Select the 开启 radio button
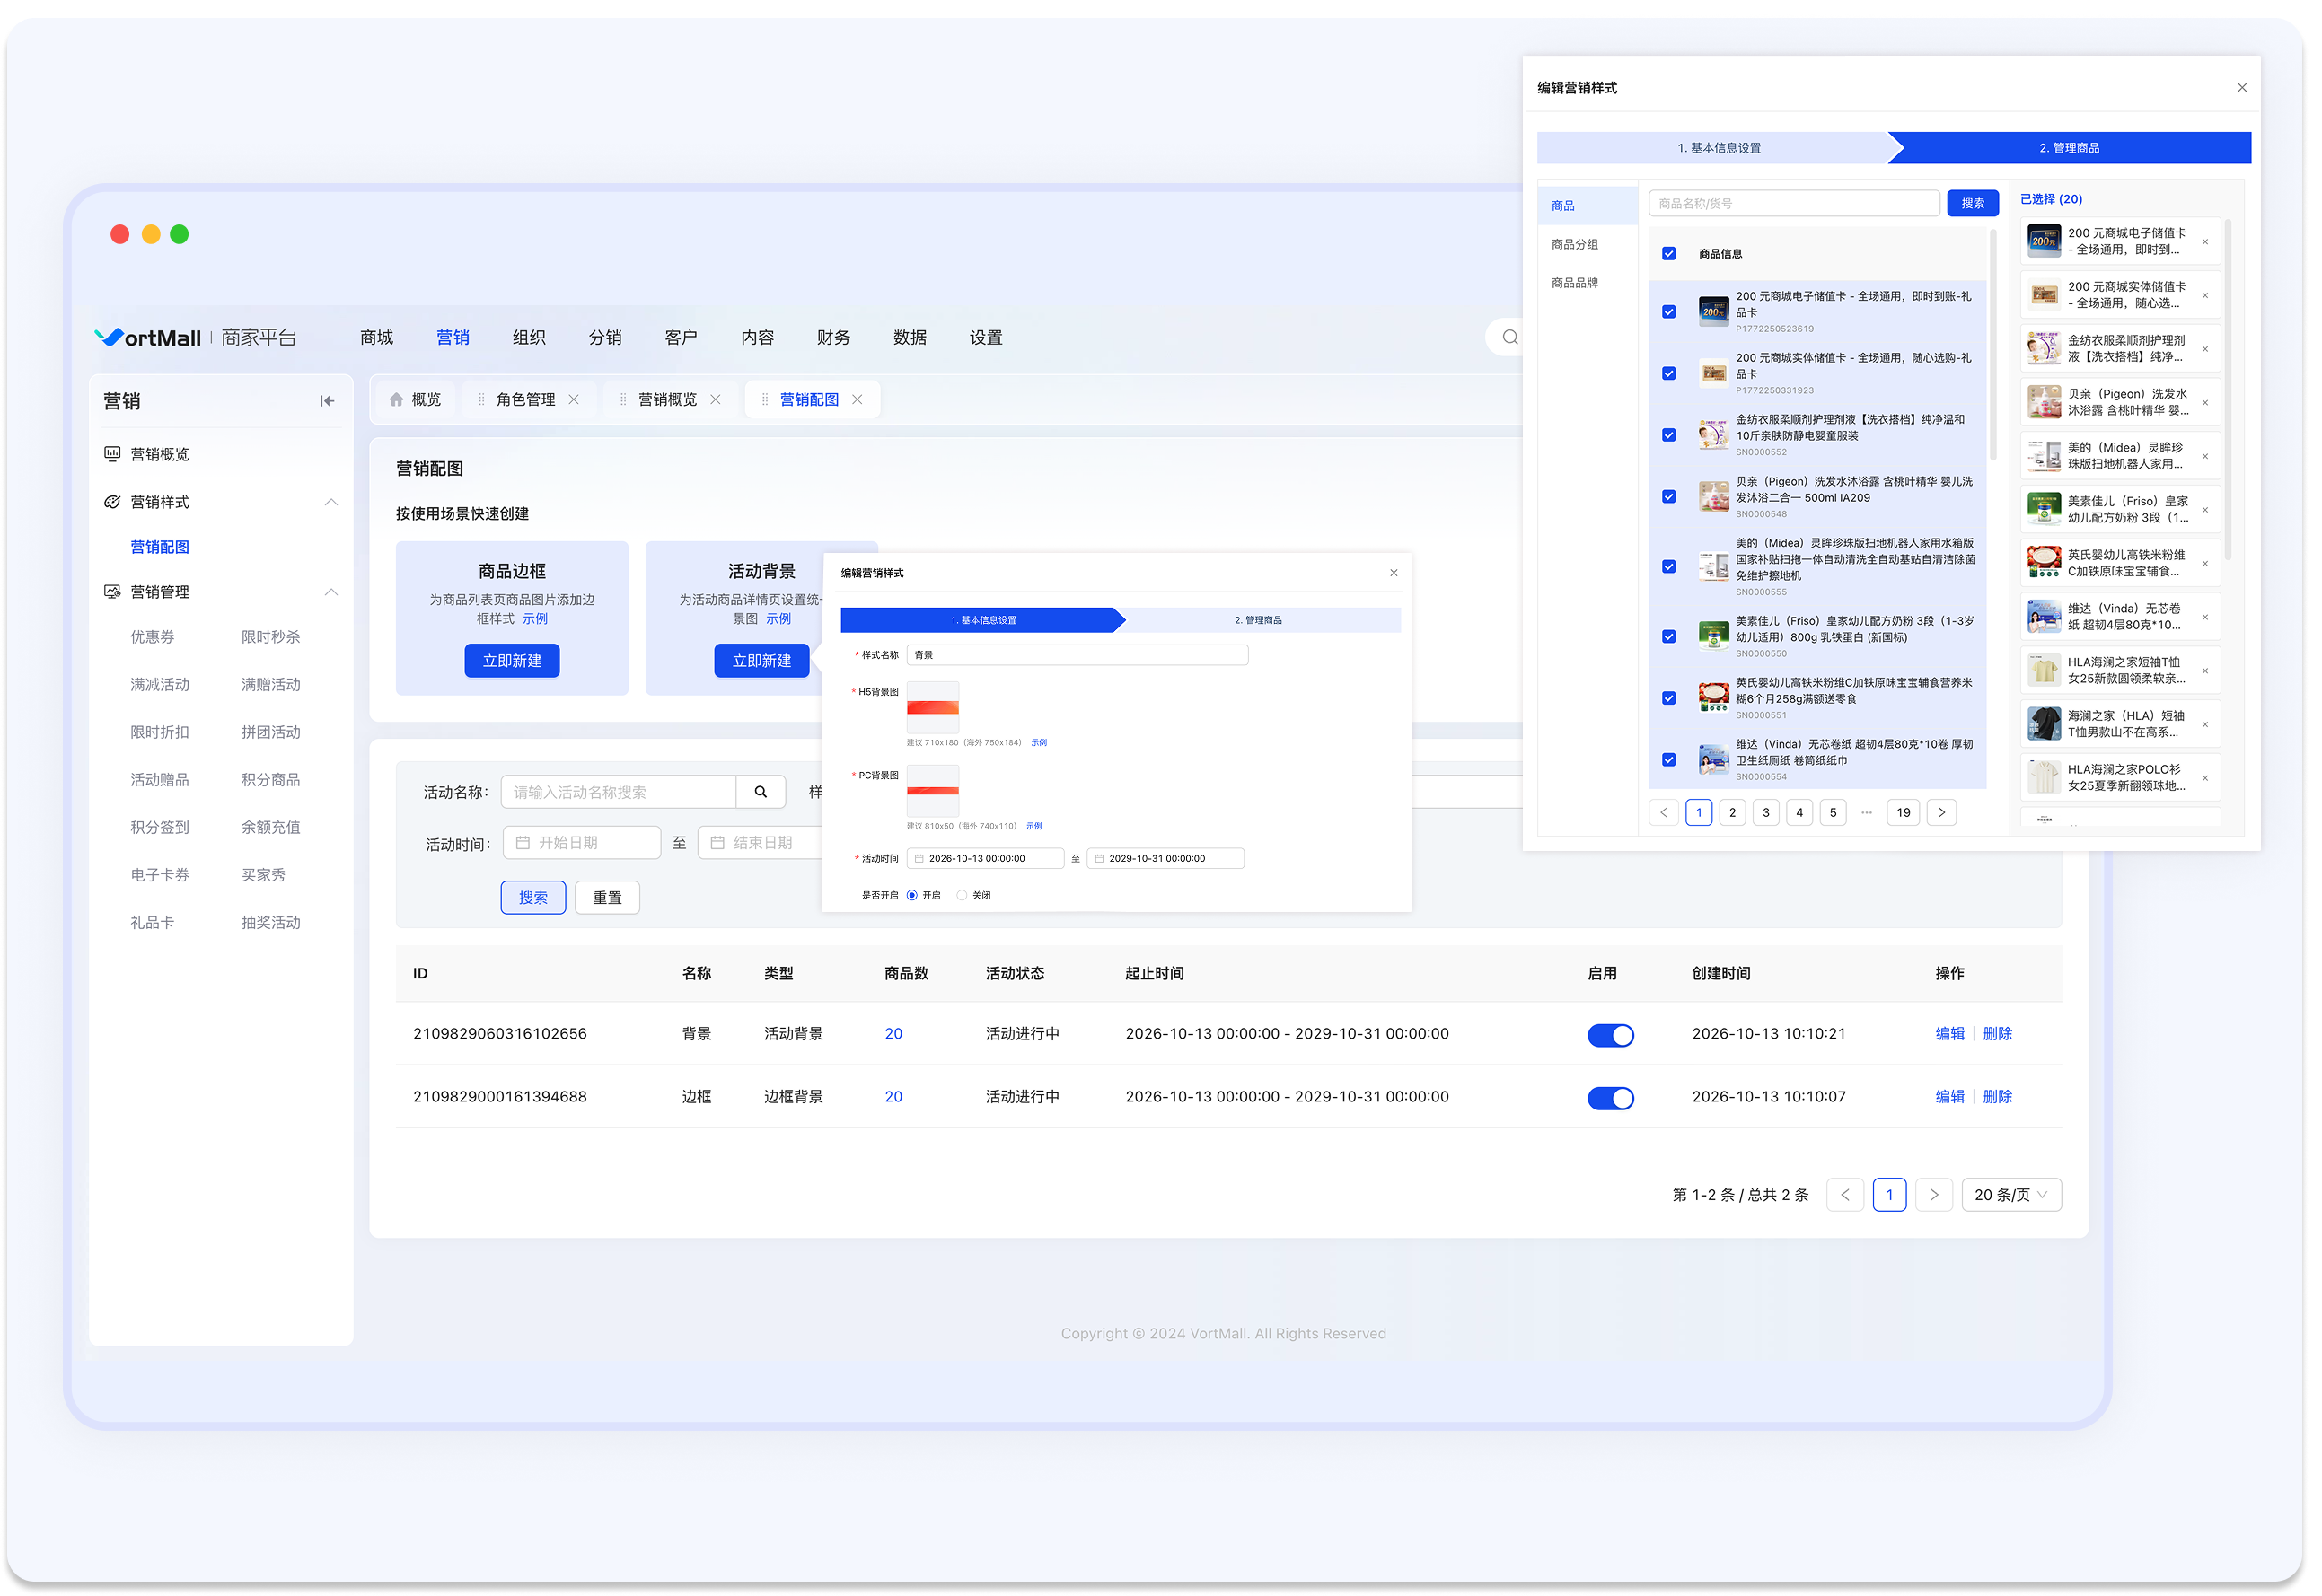Screen dimensions: 2322x1596 [x=911, y=896]
